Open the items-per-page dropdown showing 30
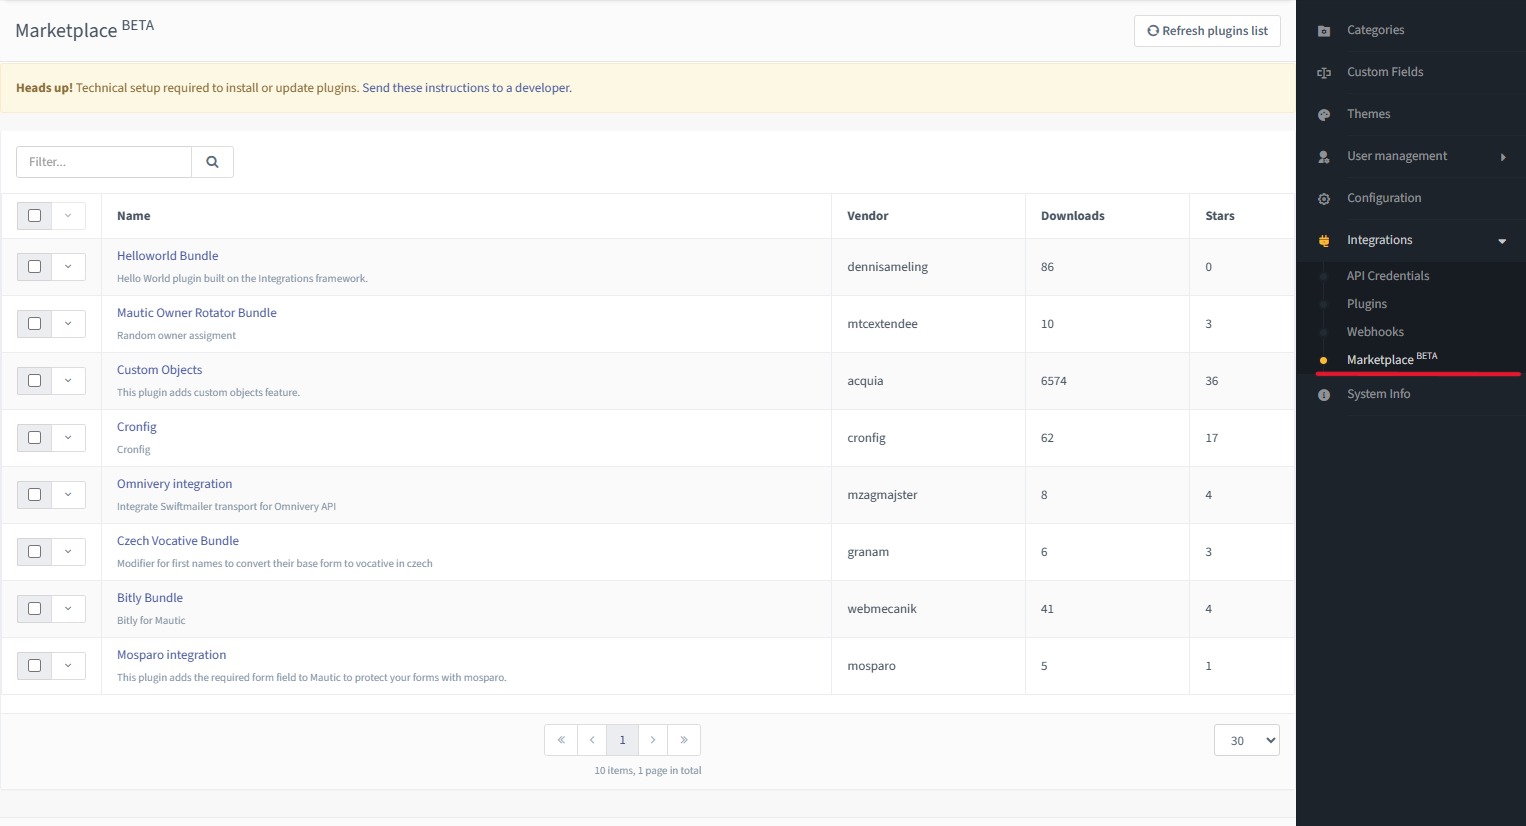The height and width of the screenshot is (826, 1526). (1246, 740)
